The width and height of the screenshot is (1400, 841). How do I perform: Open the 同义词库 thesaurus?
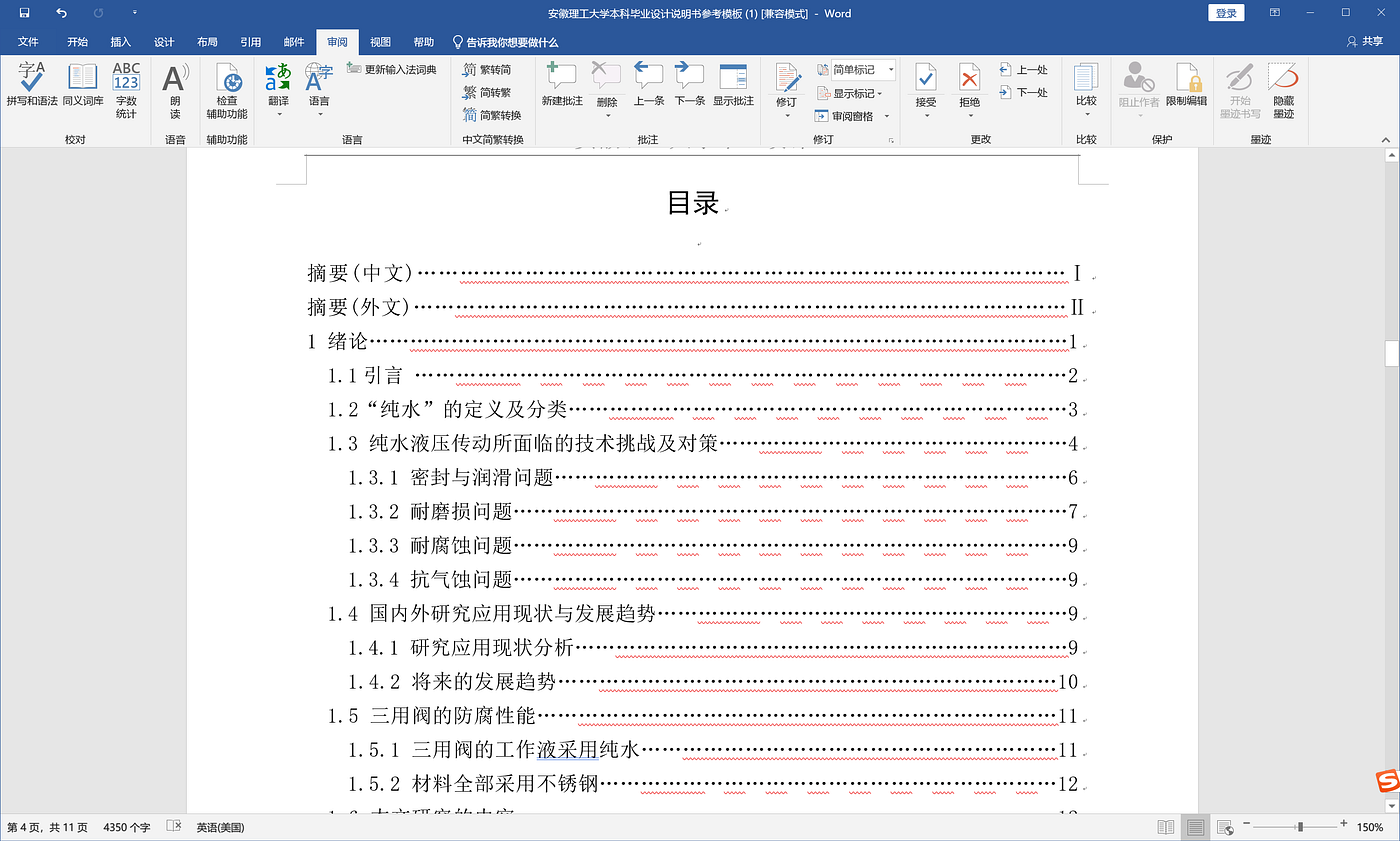point(83,85)
